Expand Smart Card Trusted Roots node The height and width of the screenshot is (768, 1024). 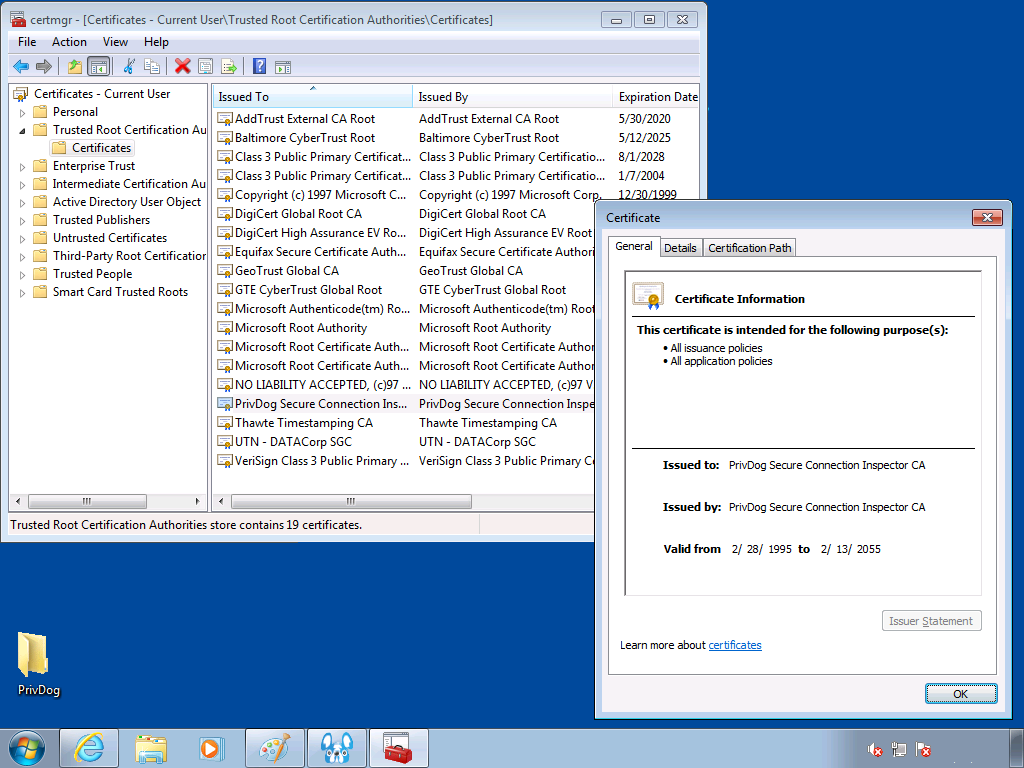tap(22, 293)
